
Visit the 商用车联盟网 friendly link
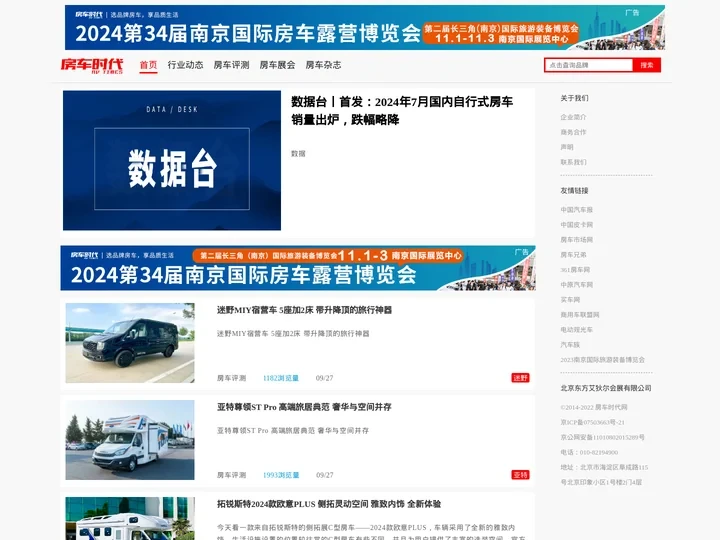pyautogui.click(x=579, y=315)
